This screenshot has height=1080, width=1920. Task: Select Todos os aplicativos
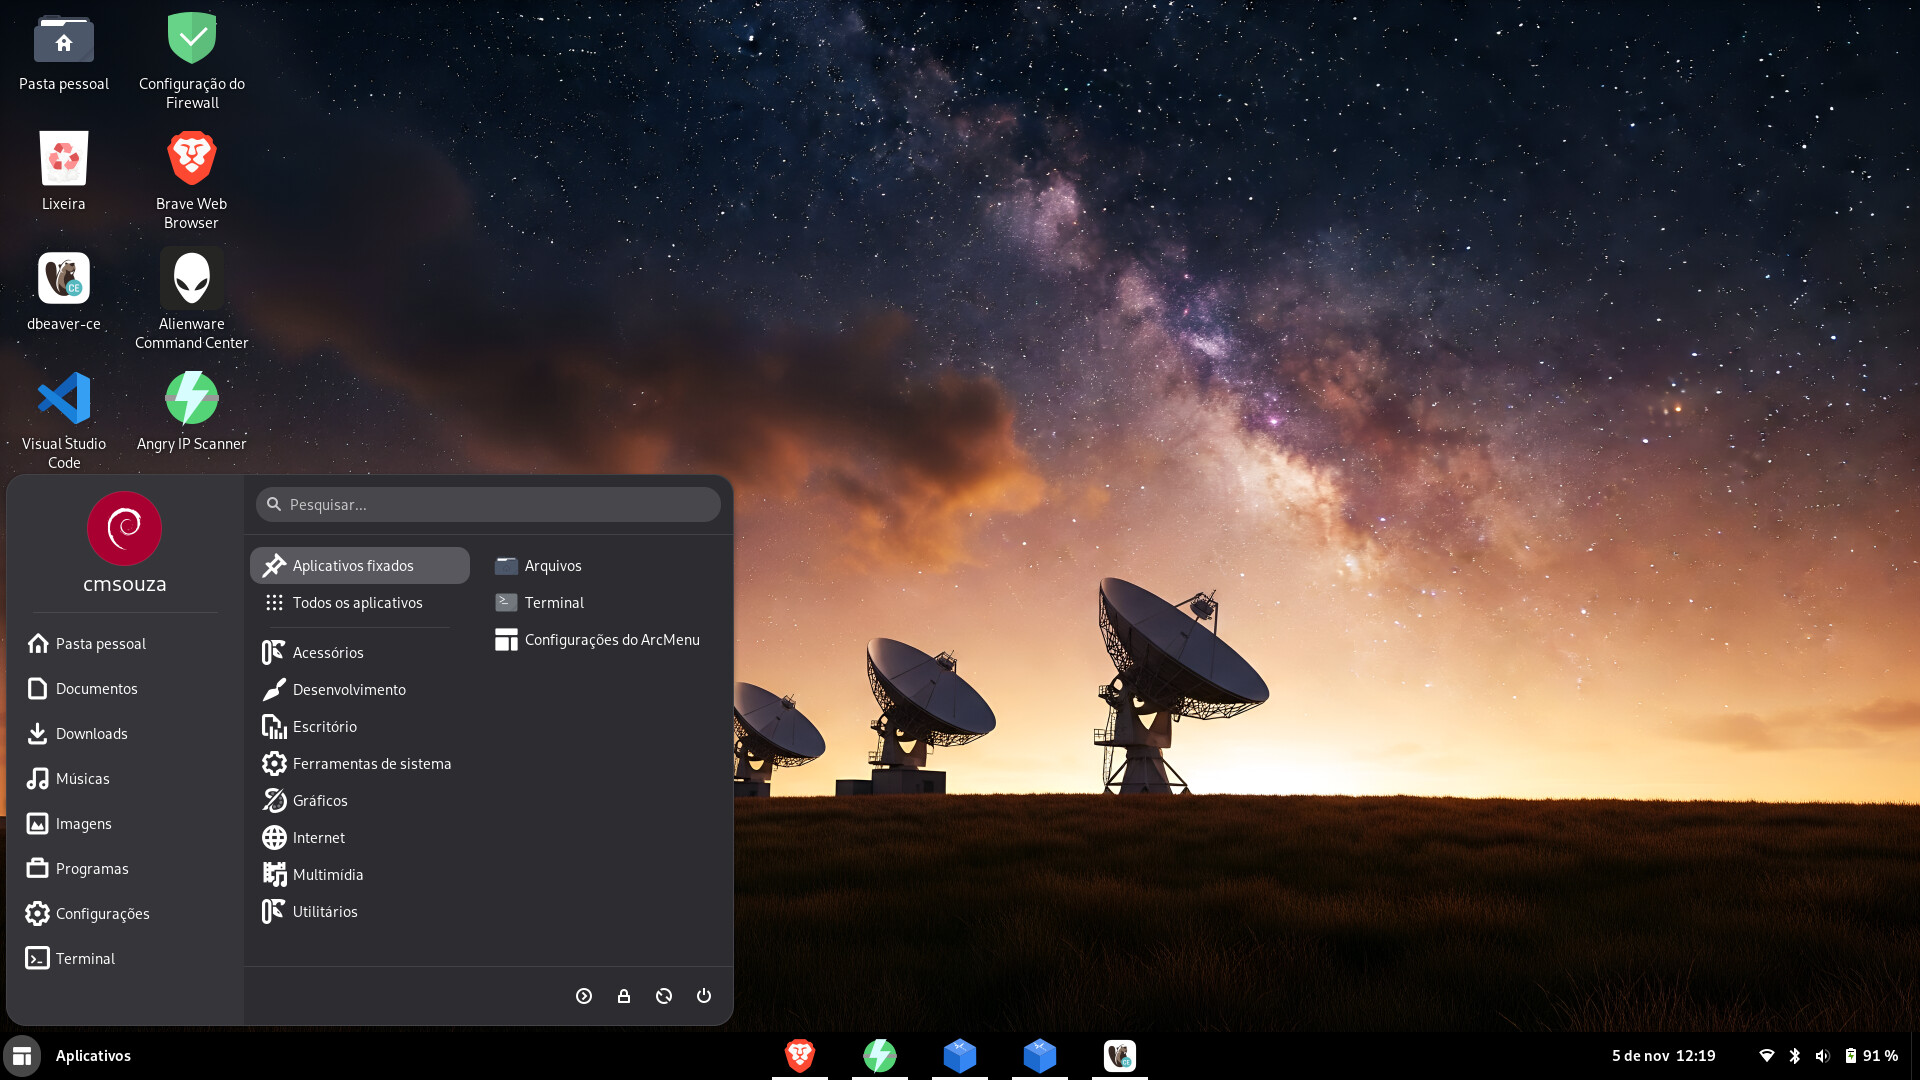click(357, 603)
